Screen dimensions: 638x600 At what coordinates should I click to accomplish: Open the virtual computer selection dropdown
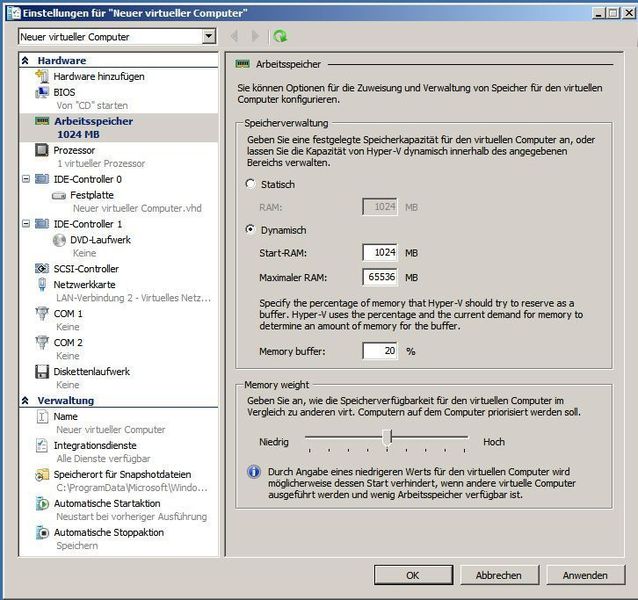[208, 37]
